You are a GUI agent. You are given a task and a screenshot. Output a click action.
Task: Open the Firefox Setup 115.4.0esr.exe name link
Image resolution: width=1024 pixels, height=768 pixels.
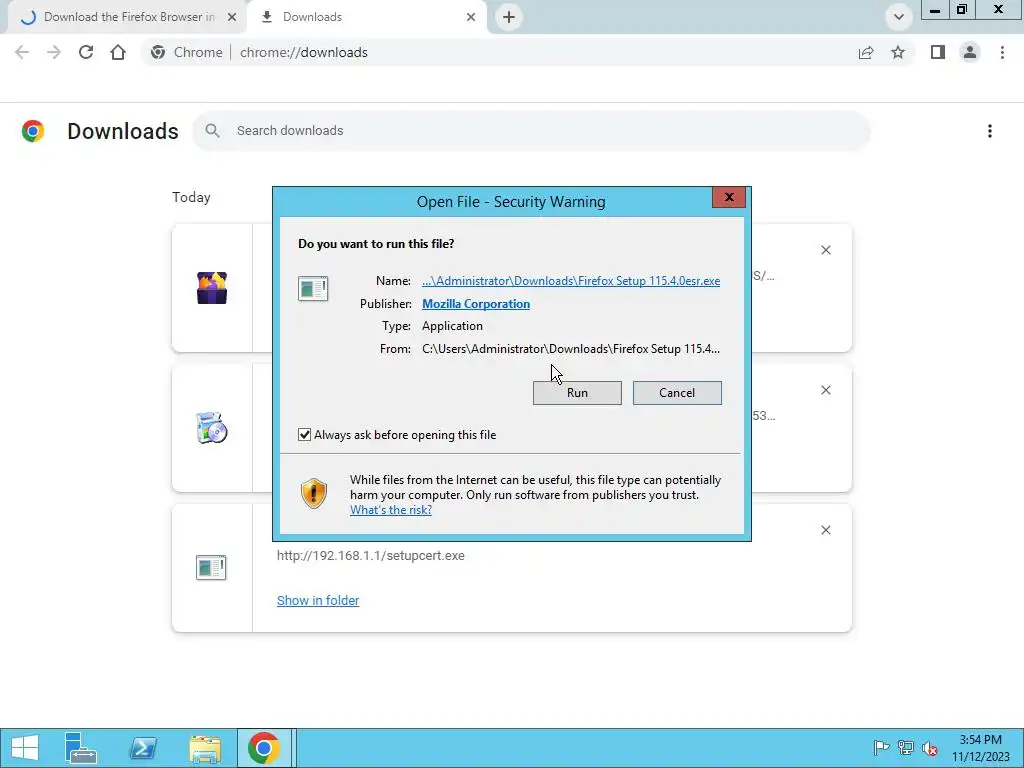click(x=571, y=281)
